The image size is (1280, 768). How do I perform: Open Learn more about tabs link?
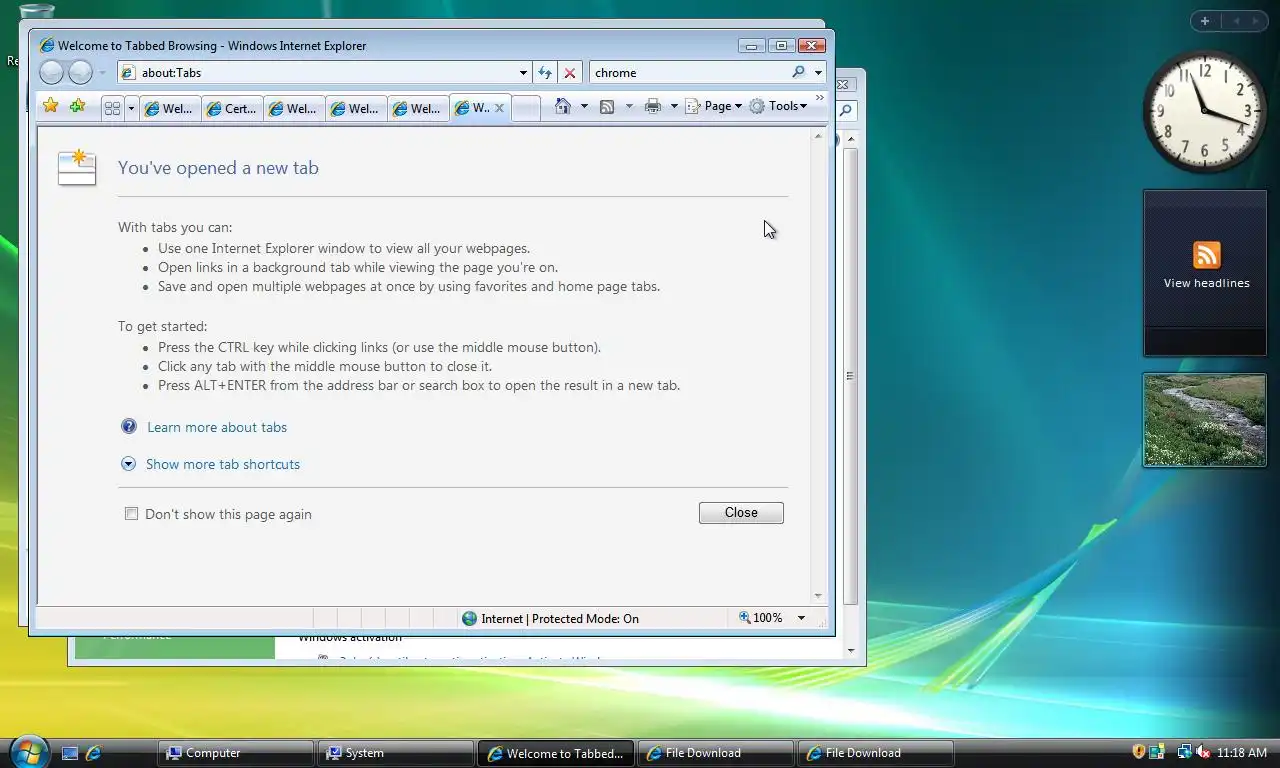pyautogui.click(x=217, y=427)
